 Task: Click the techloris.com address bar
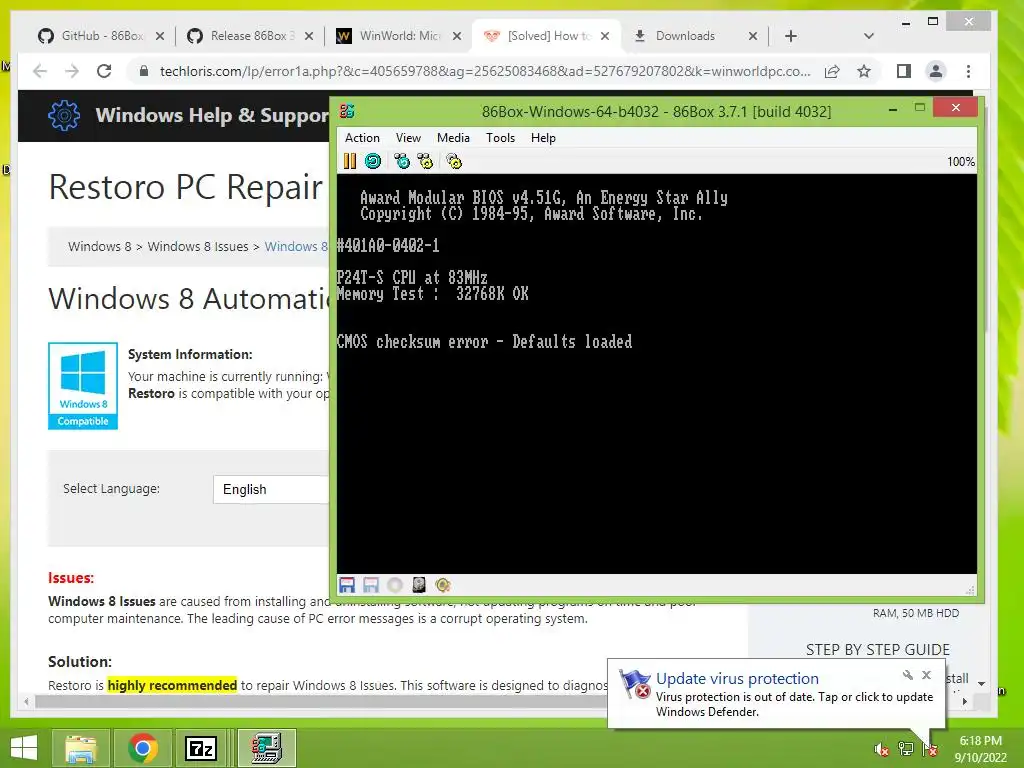[x=485, y=71]
